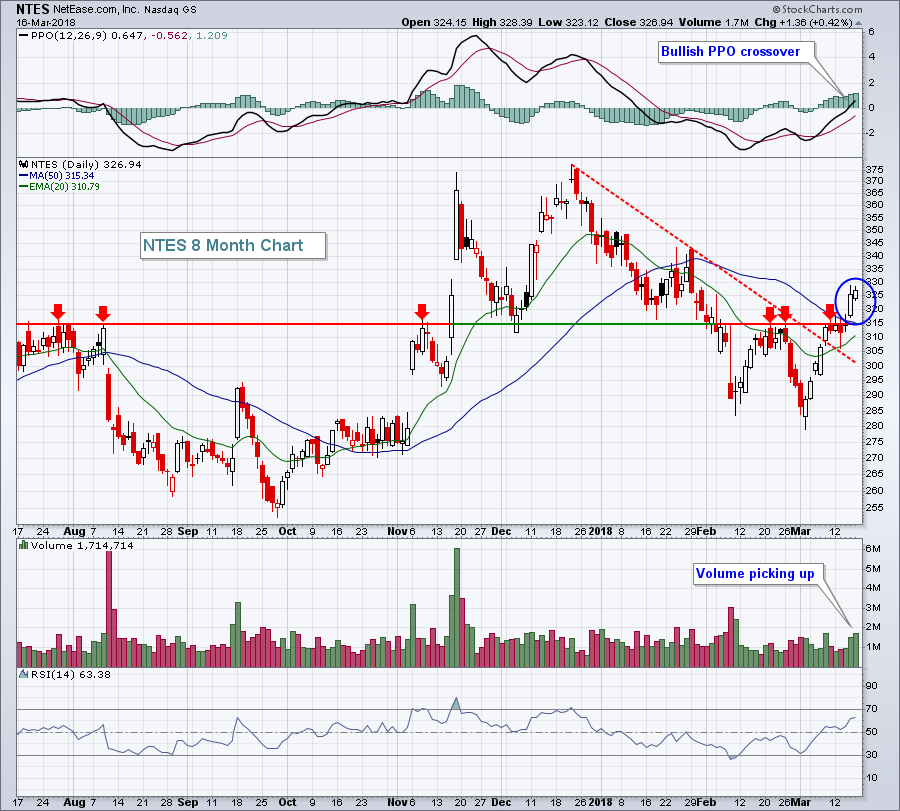Image resolution: width=900 pixels, height=811 pixels.
Task: Click the up triangle after Chg +1.36 (+0.42%)
Action: point(859,23)
